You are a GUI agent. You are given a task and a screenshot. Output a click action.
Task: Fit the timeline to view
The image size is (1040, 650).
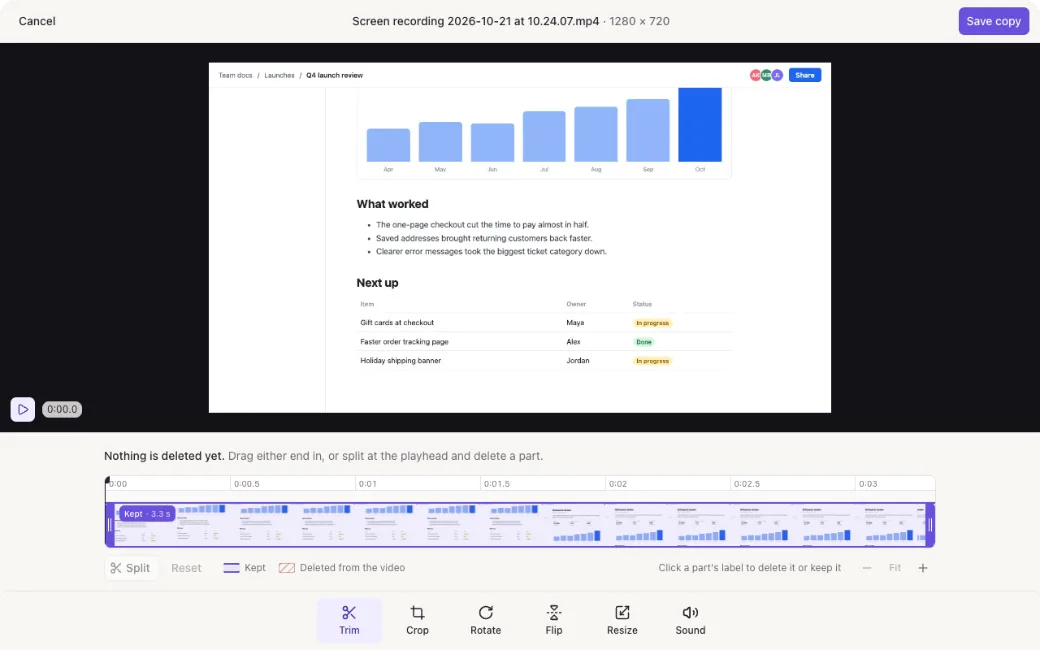(x=895, y=568)
